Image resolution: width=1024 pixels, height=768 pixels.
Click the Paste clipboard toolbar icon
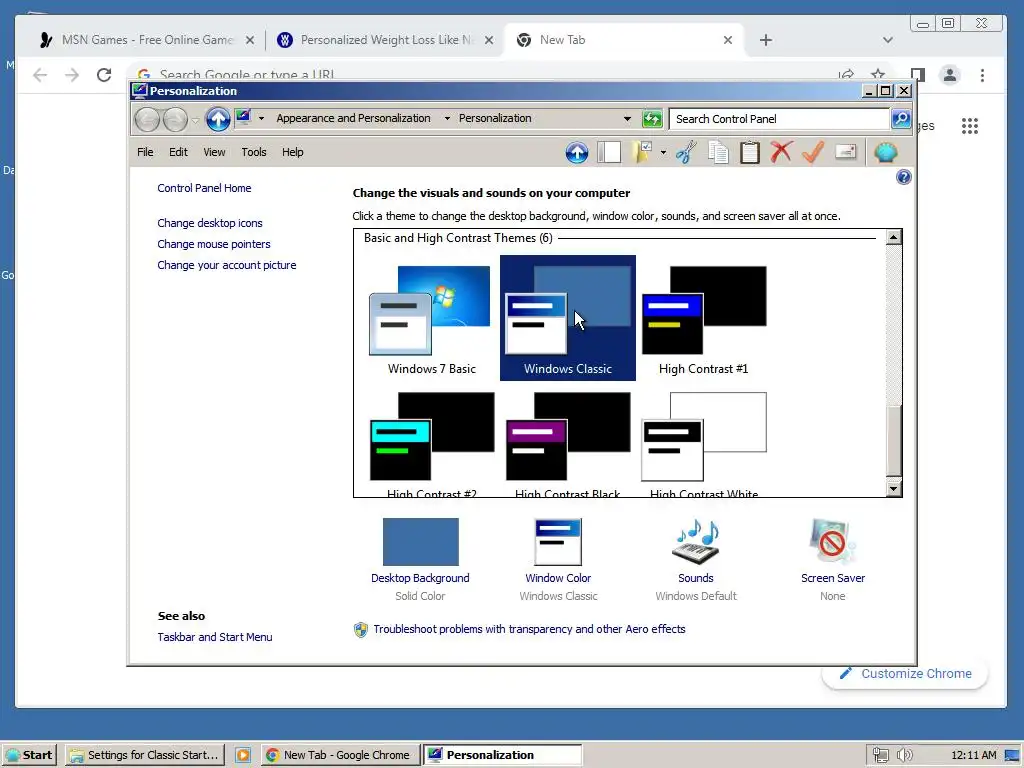coord(750,153)
